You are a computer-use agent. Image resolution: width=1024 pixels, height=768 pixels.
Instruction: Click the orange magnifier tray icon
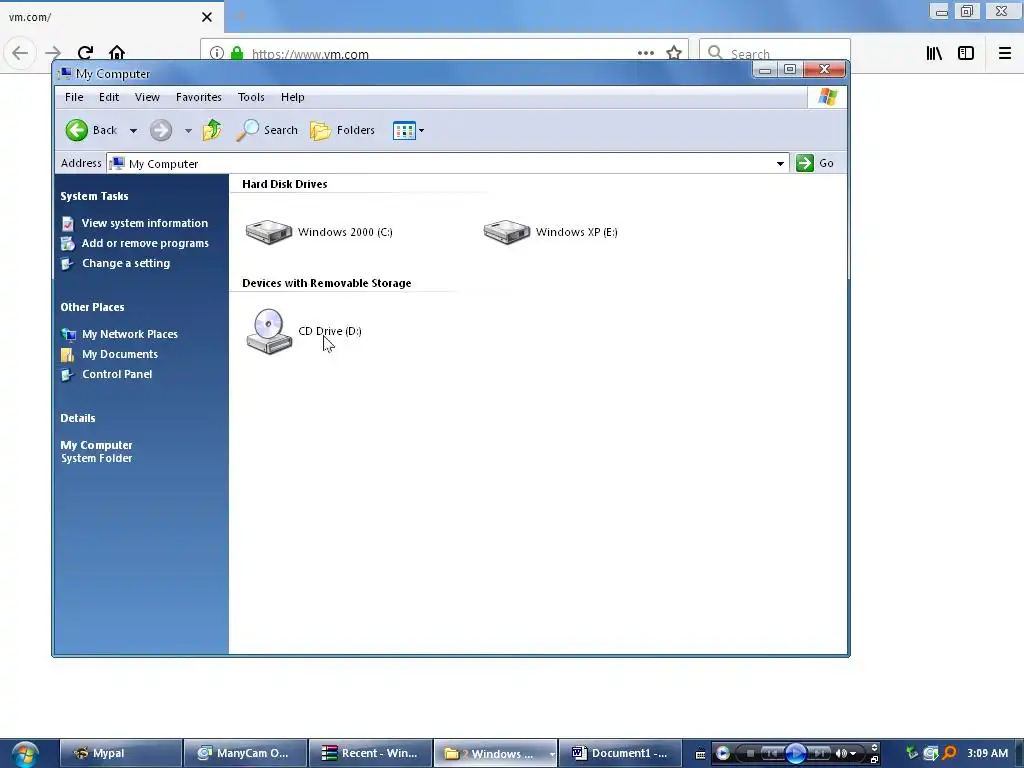(950, 753)
